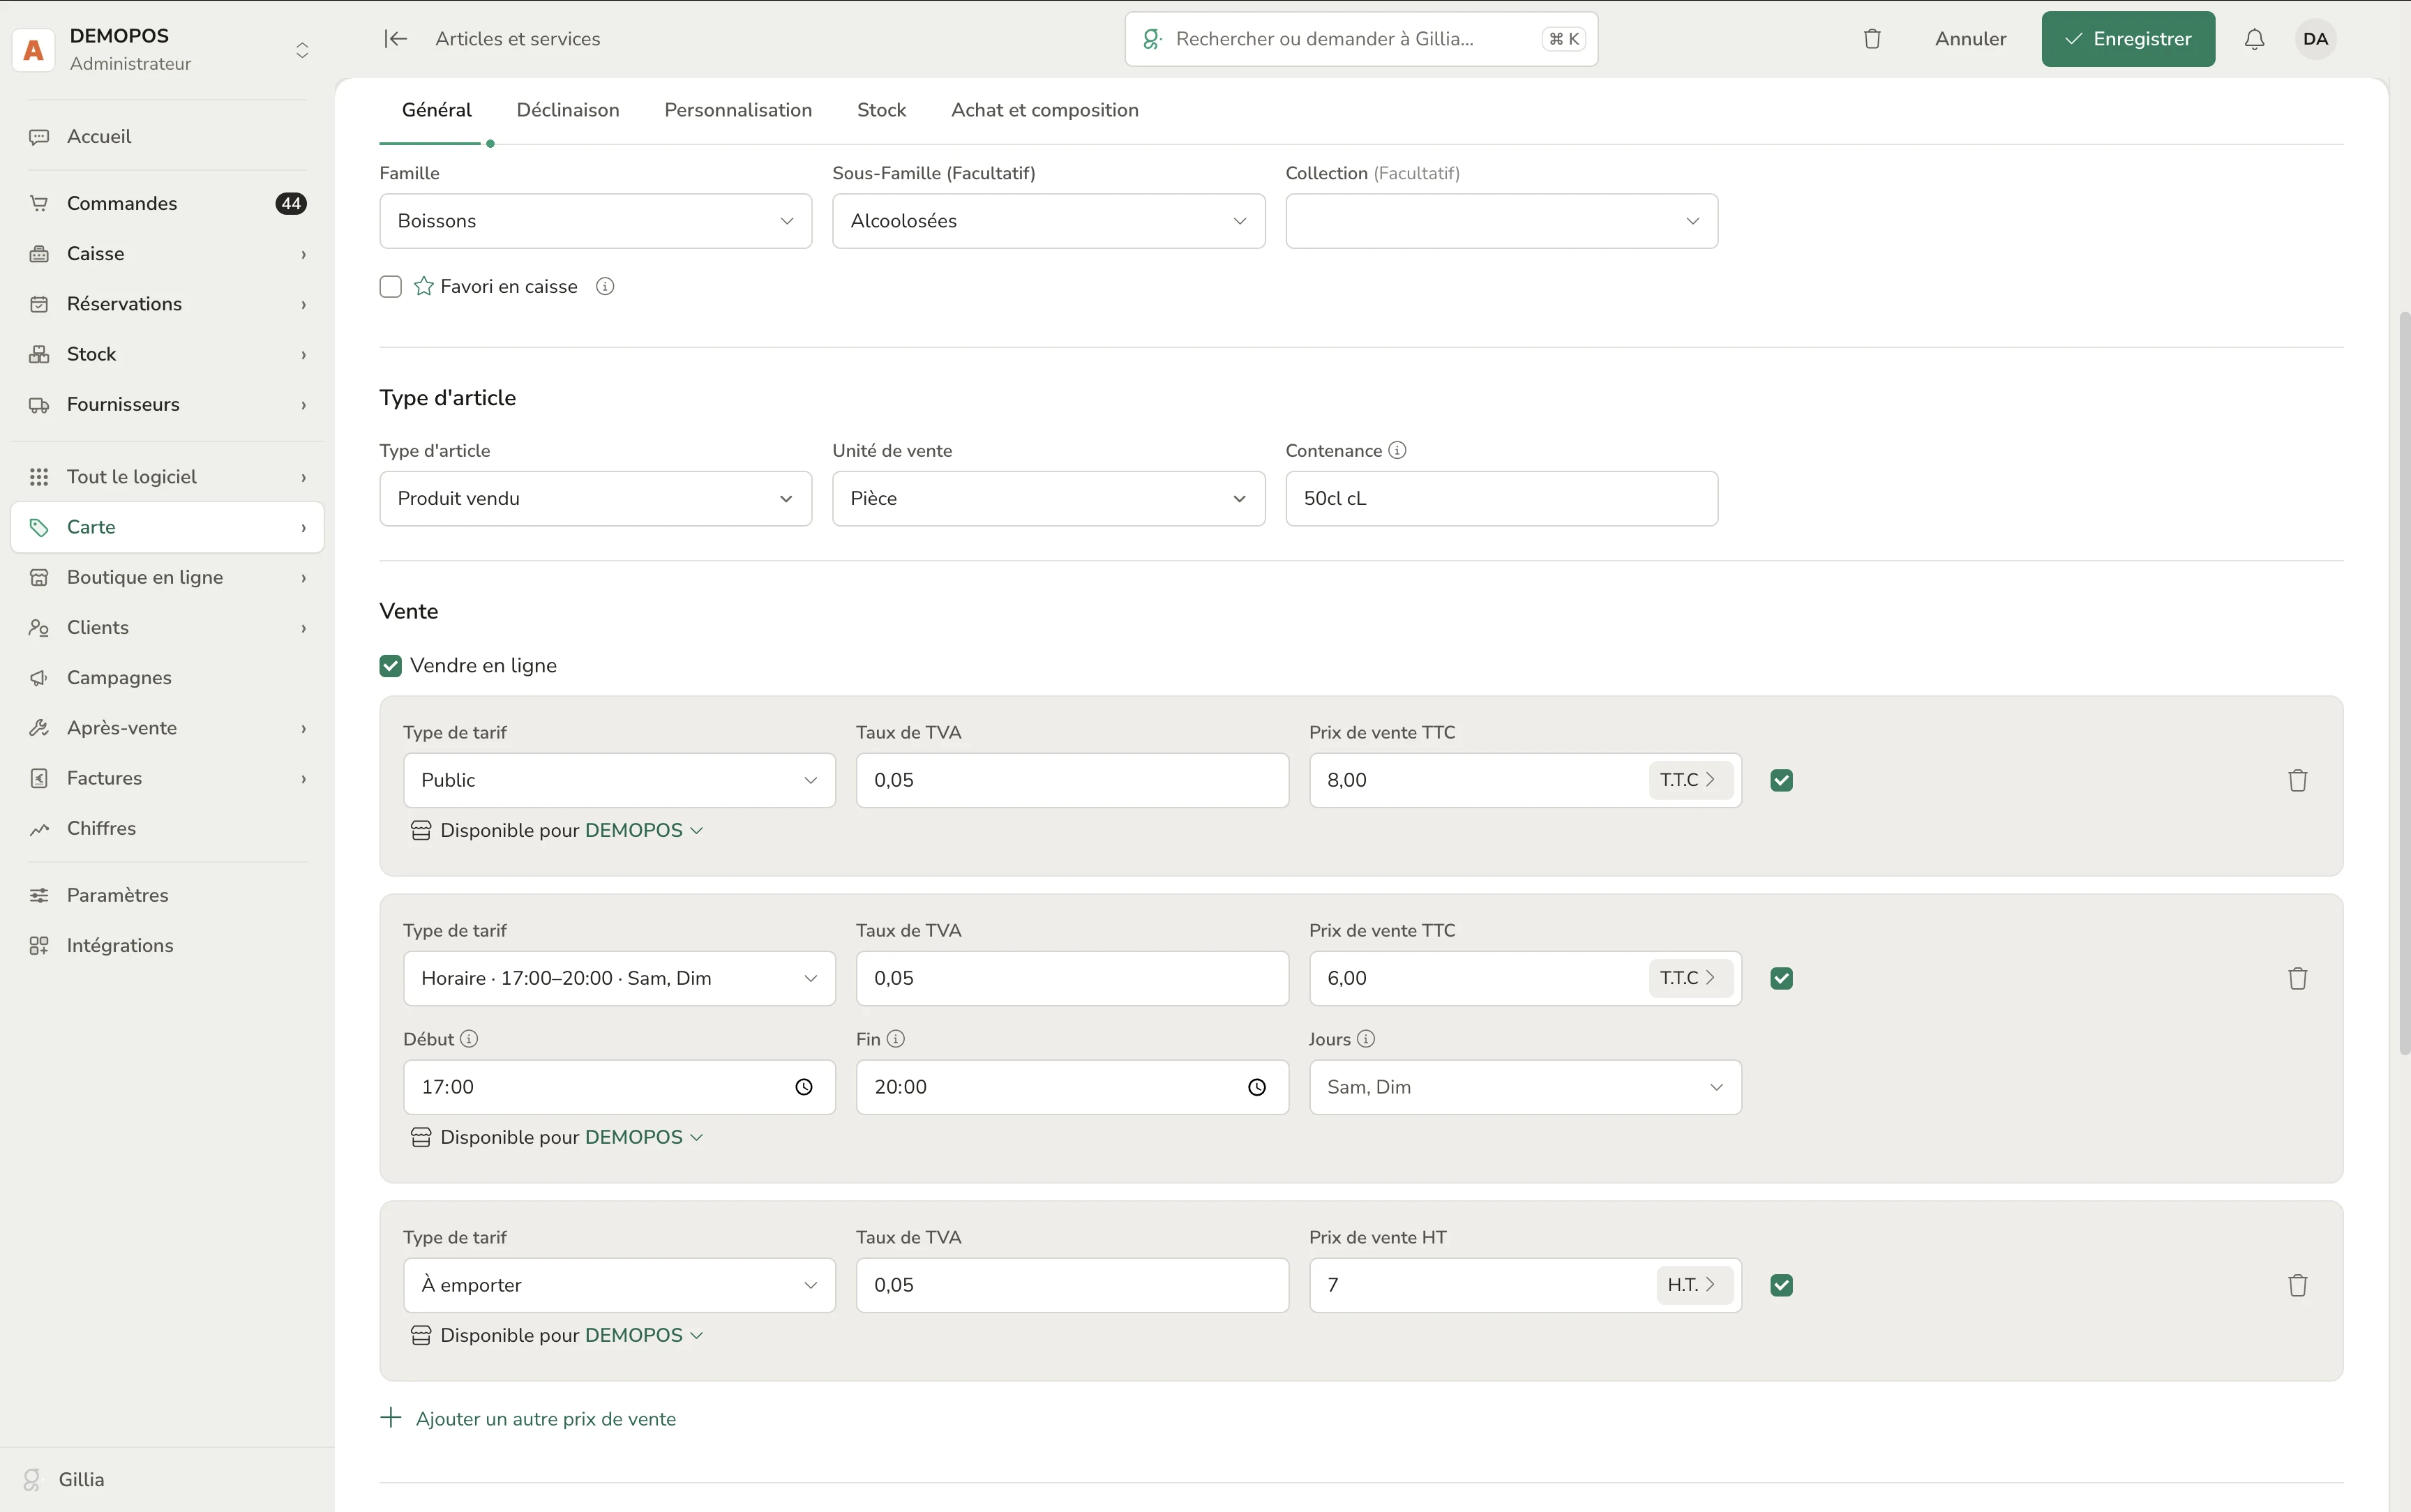The image size is (2411, 1512).
Task: Click the Contenance field with 50cl cL
Action: pos(1501,498)
